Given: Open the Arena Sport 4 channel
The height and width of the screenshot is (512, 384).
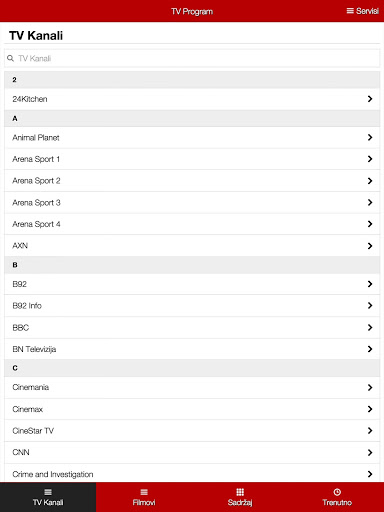Looking at the screenshot, I should [192, 224].
